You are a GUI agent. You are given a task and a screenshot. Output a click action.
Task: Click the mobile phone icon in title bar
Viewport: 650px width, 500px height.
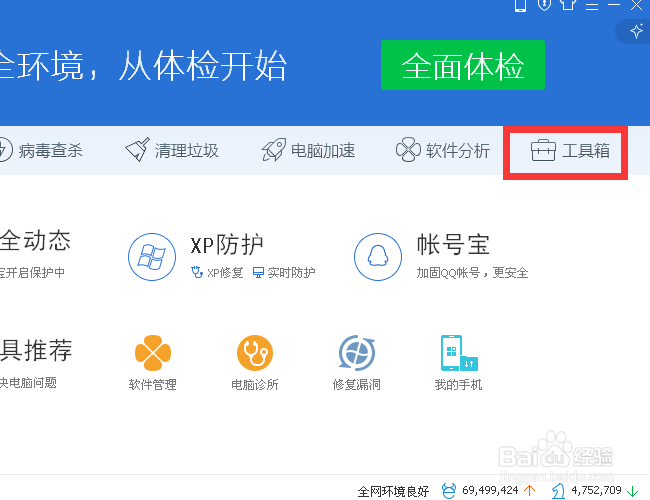(x=520, y=5)
